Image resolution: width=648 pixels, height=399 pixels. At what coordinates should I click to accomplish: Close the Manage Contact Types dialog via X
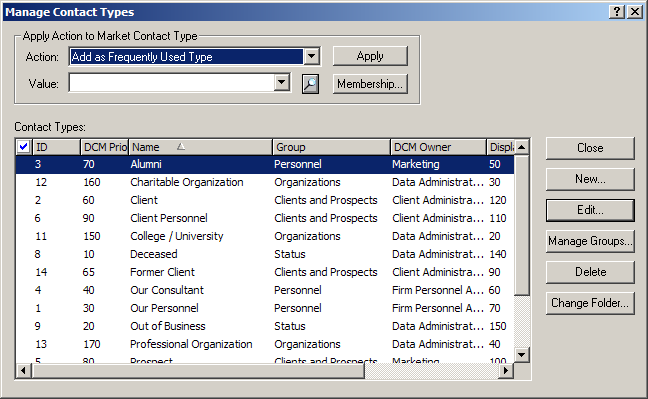[634, 12]
